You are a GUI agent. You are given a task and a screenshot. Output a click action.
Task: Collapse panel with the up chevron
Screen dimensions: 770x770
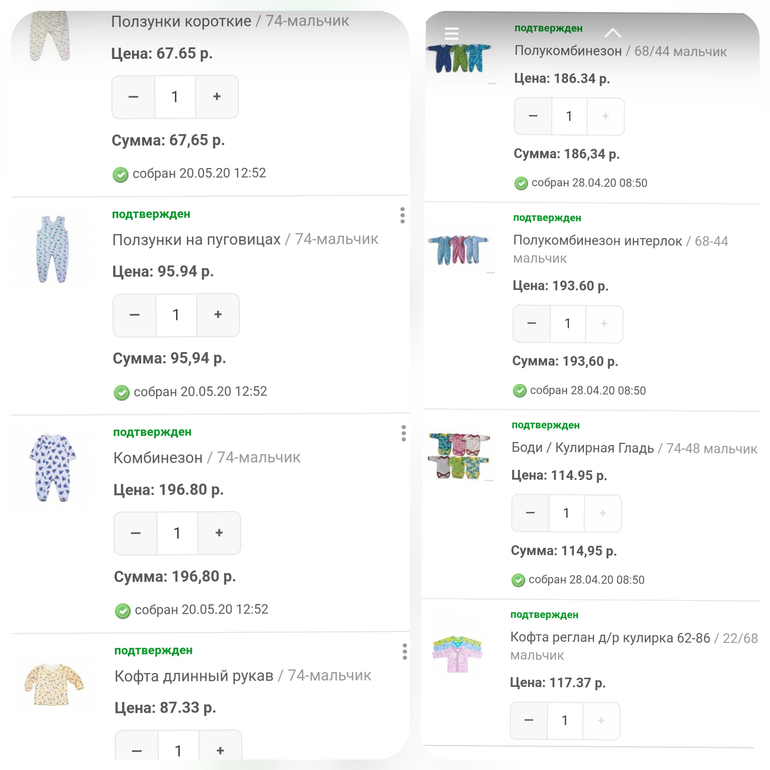pos(613,33)
